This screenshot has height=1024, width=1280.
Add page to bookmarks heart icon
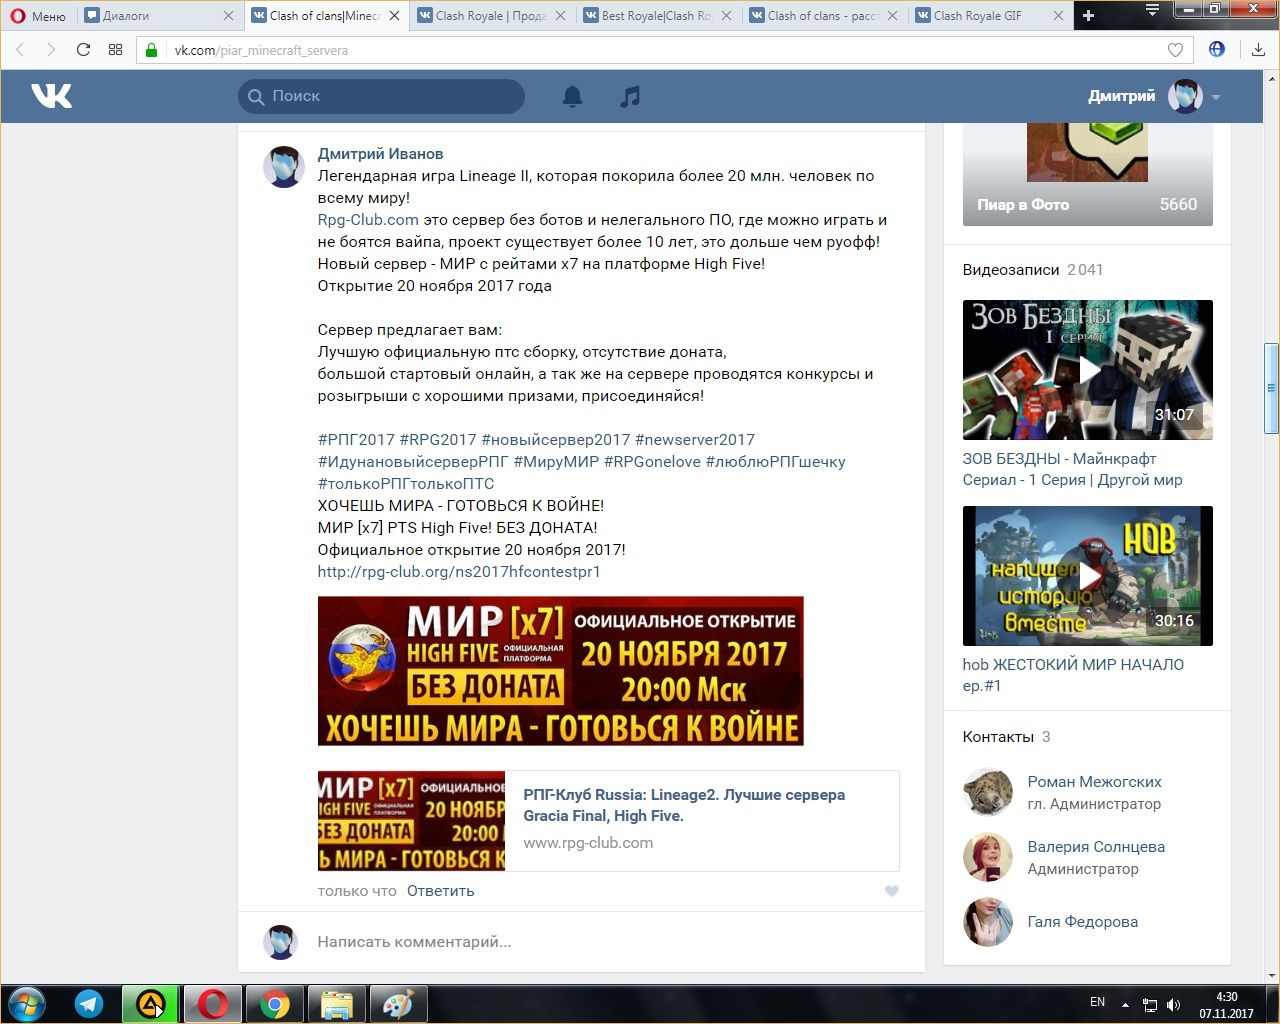click(1175, 50)
